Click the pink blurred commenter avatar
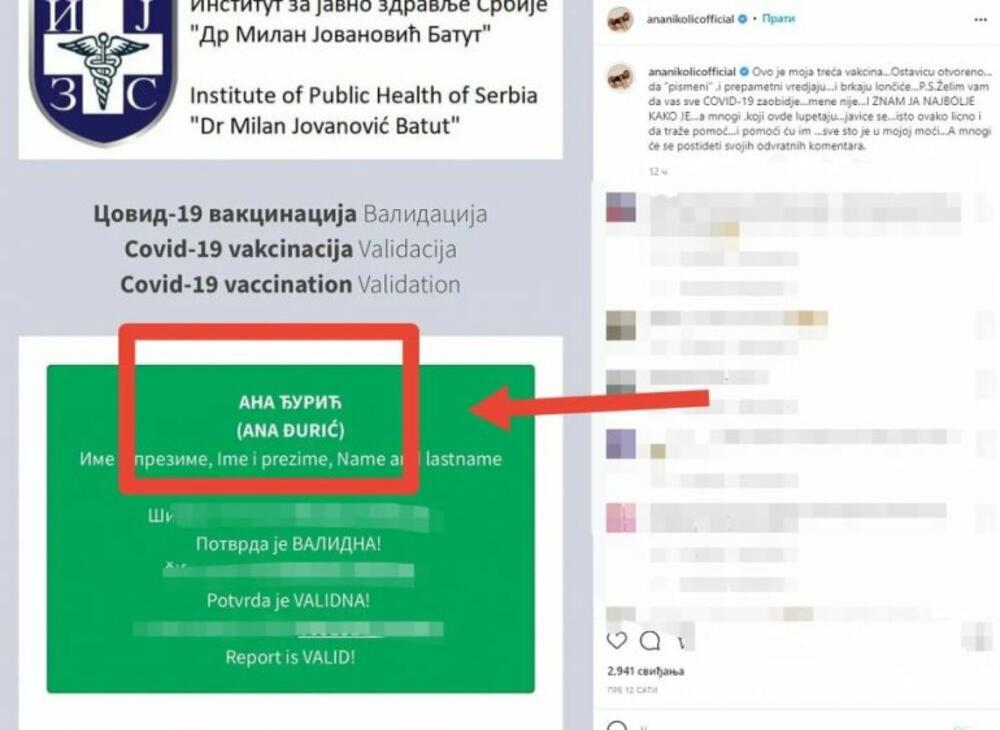The width and height of the screenshot is (1000, 730). coord(621,518)
